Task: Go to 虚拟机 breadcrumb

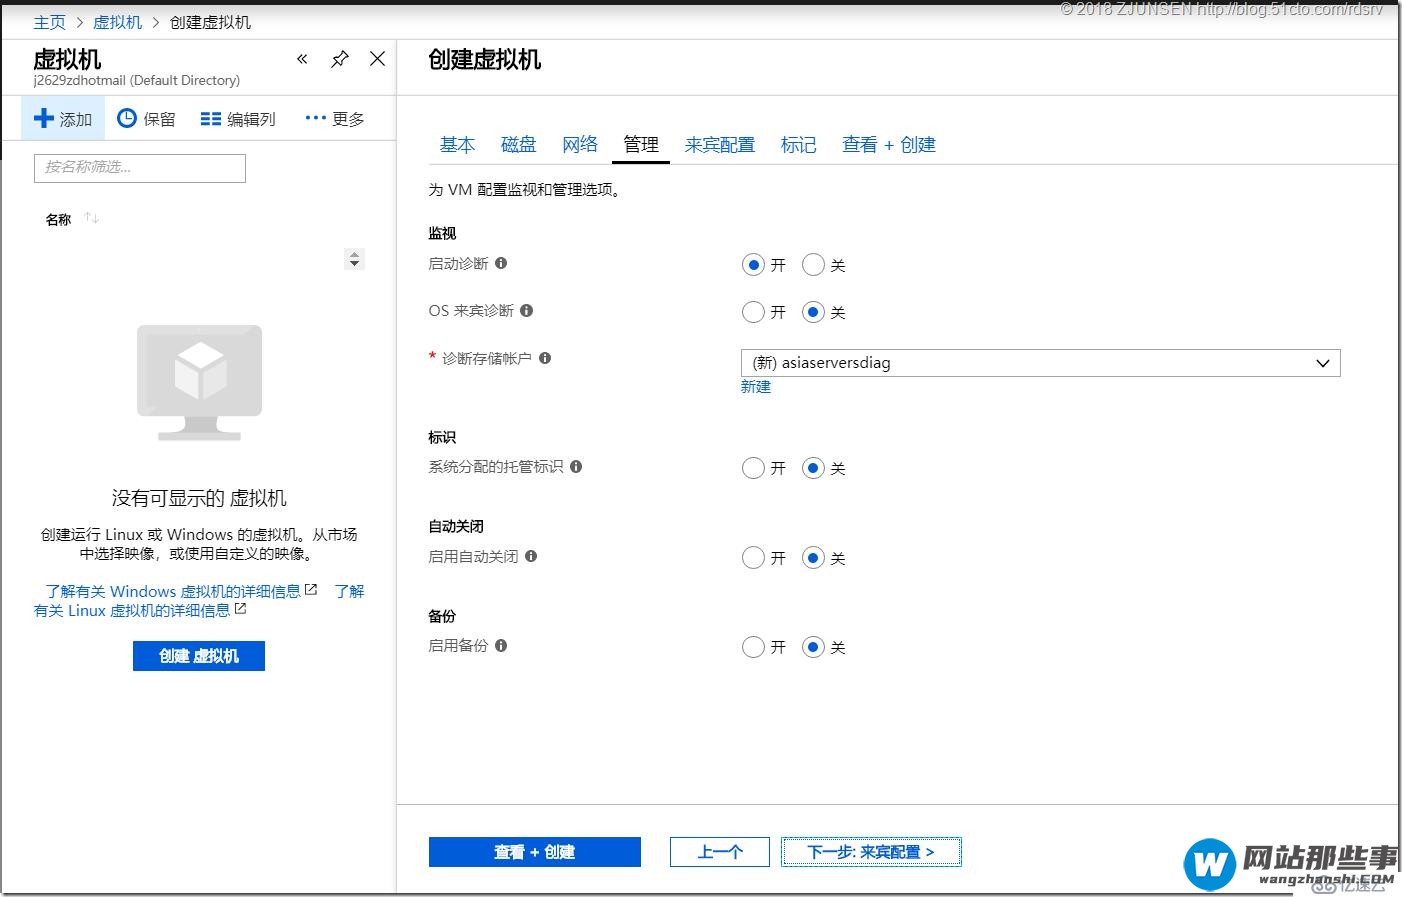Action: [118, 22]
